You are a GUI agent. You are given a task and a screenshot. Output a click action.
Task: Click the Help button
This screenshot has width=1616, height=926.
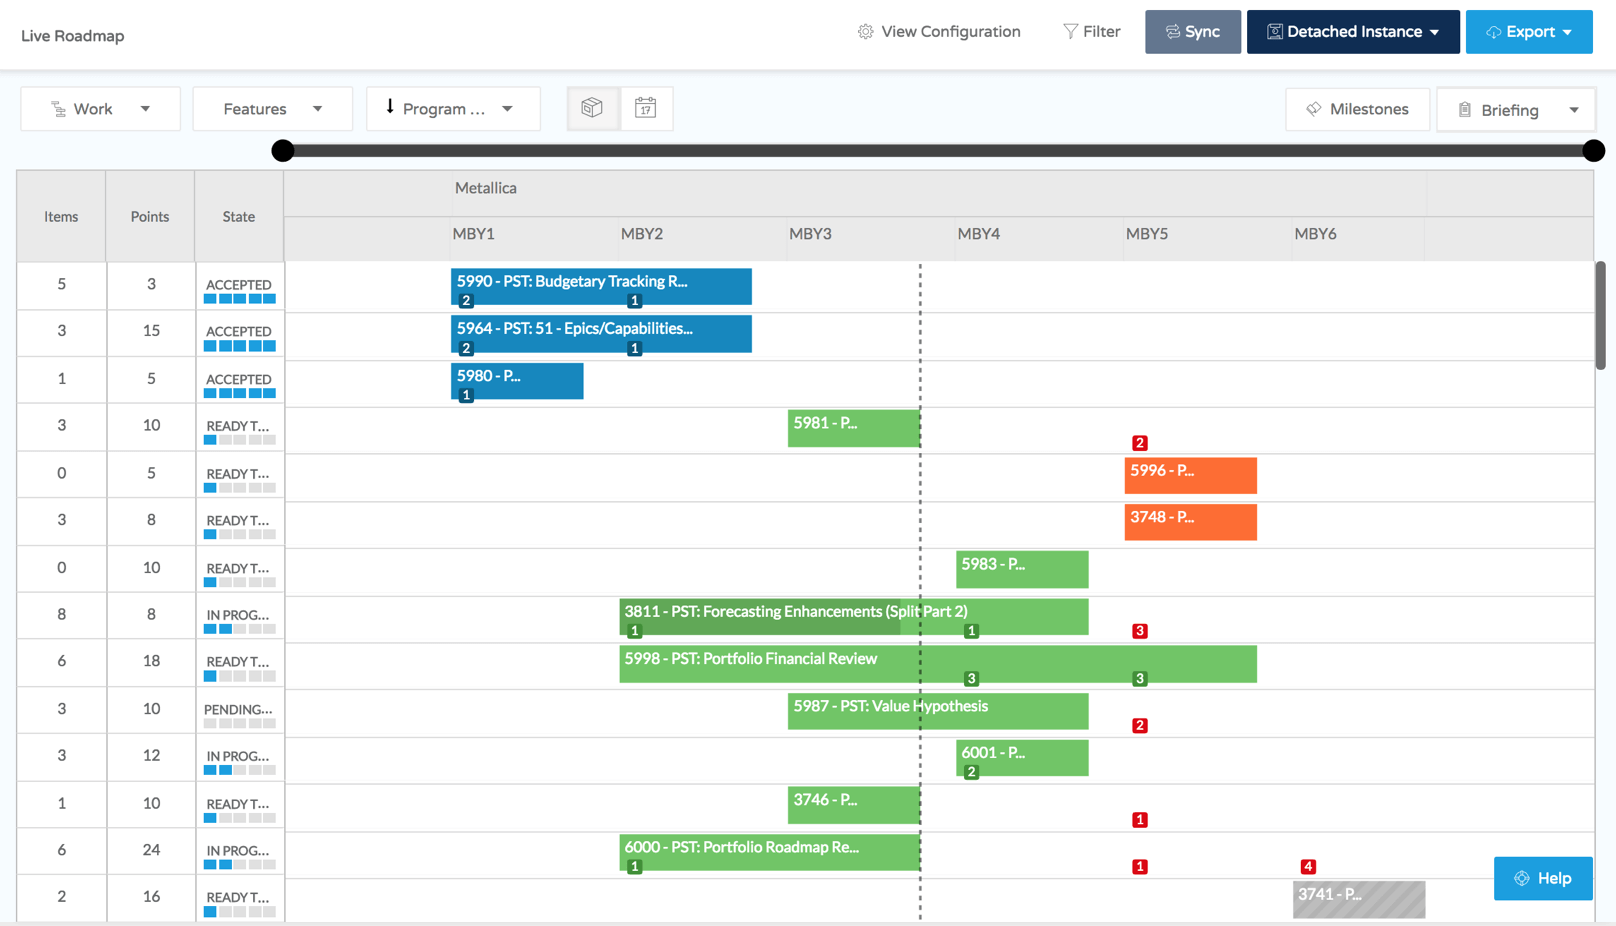(1543, 878)
